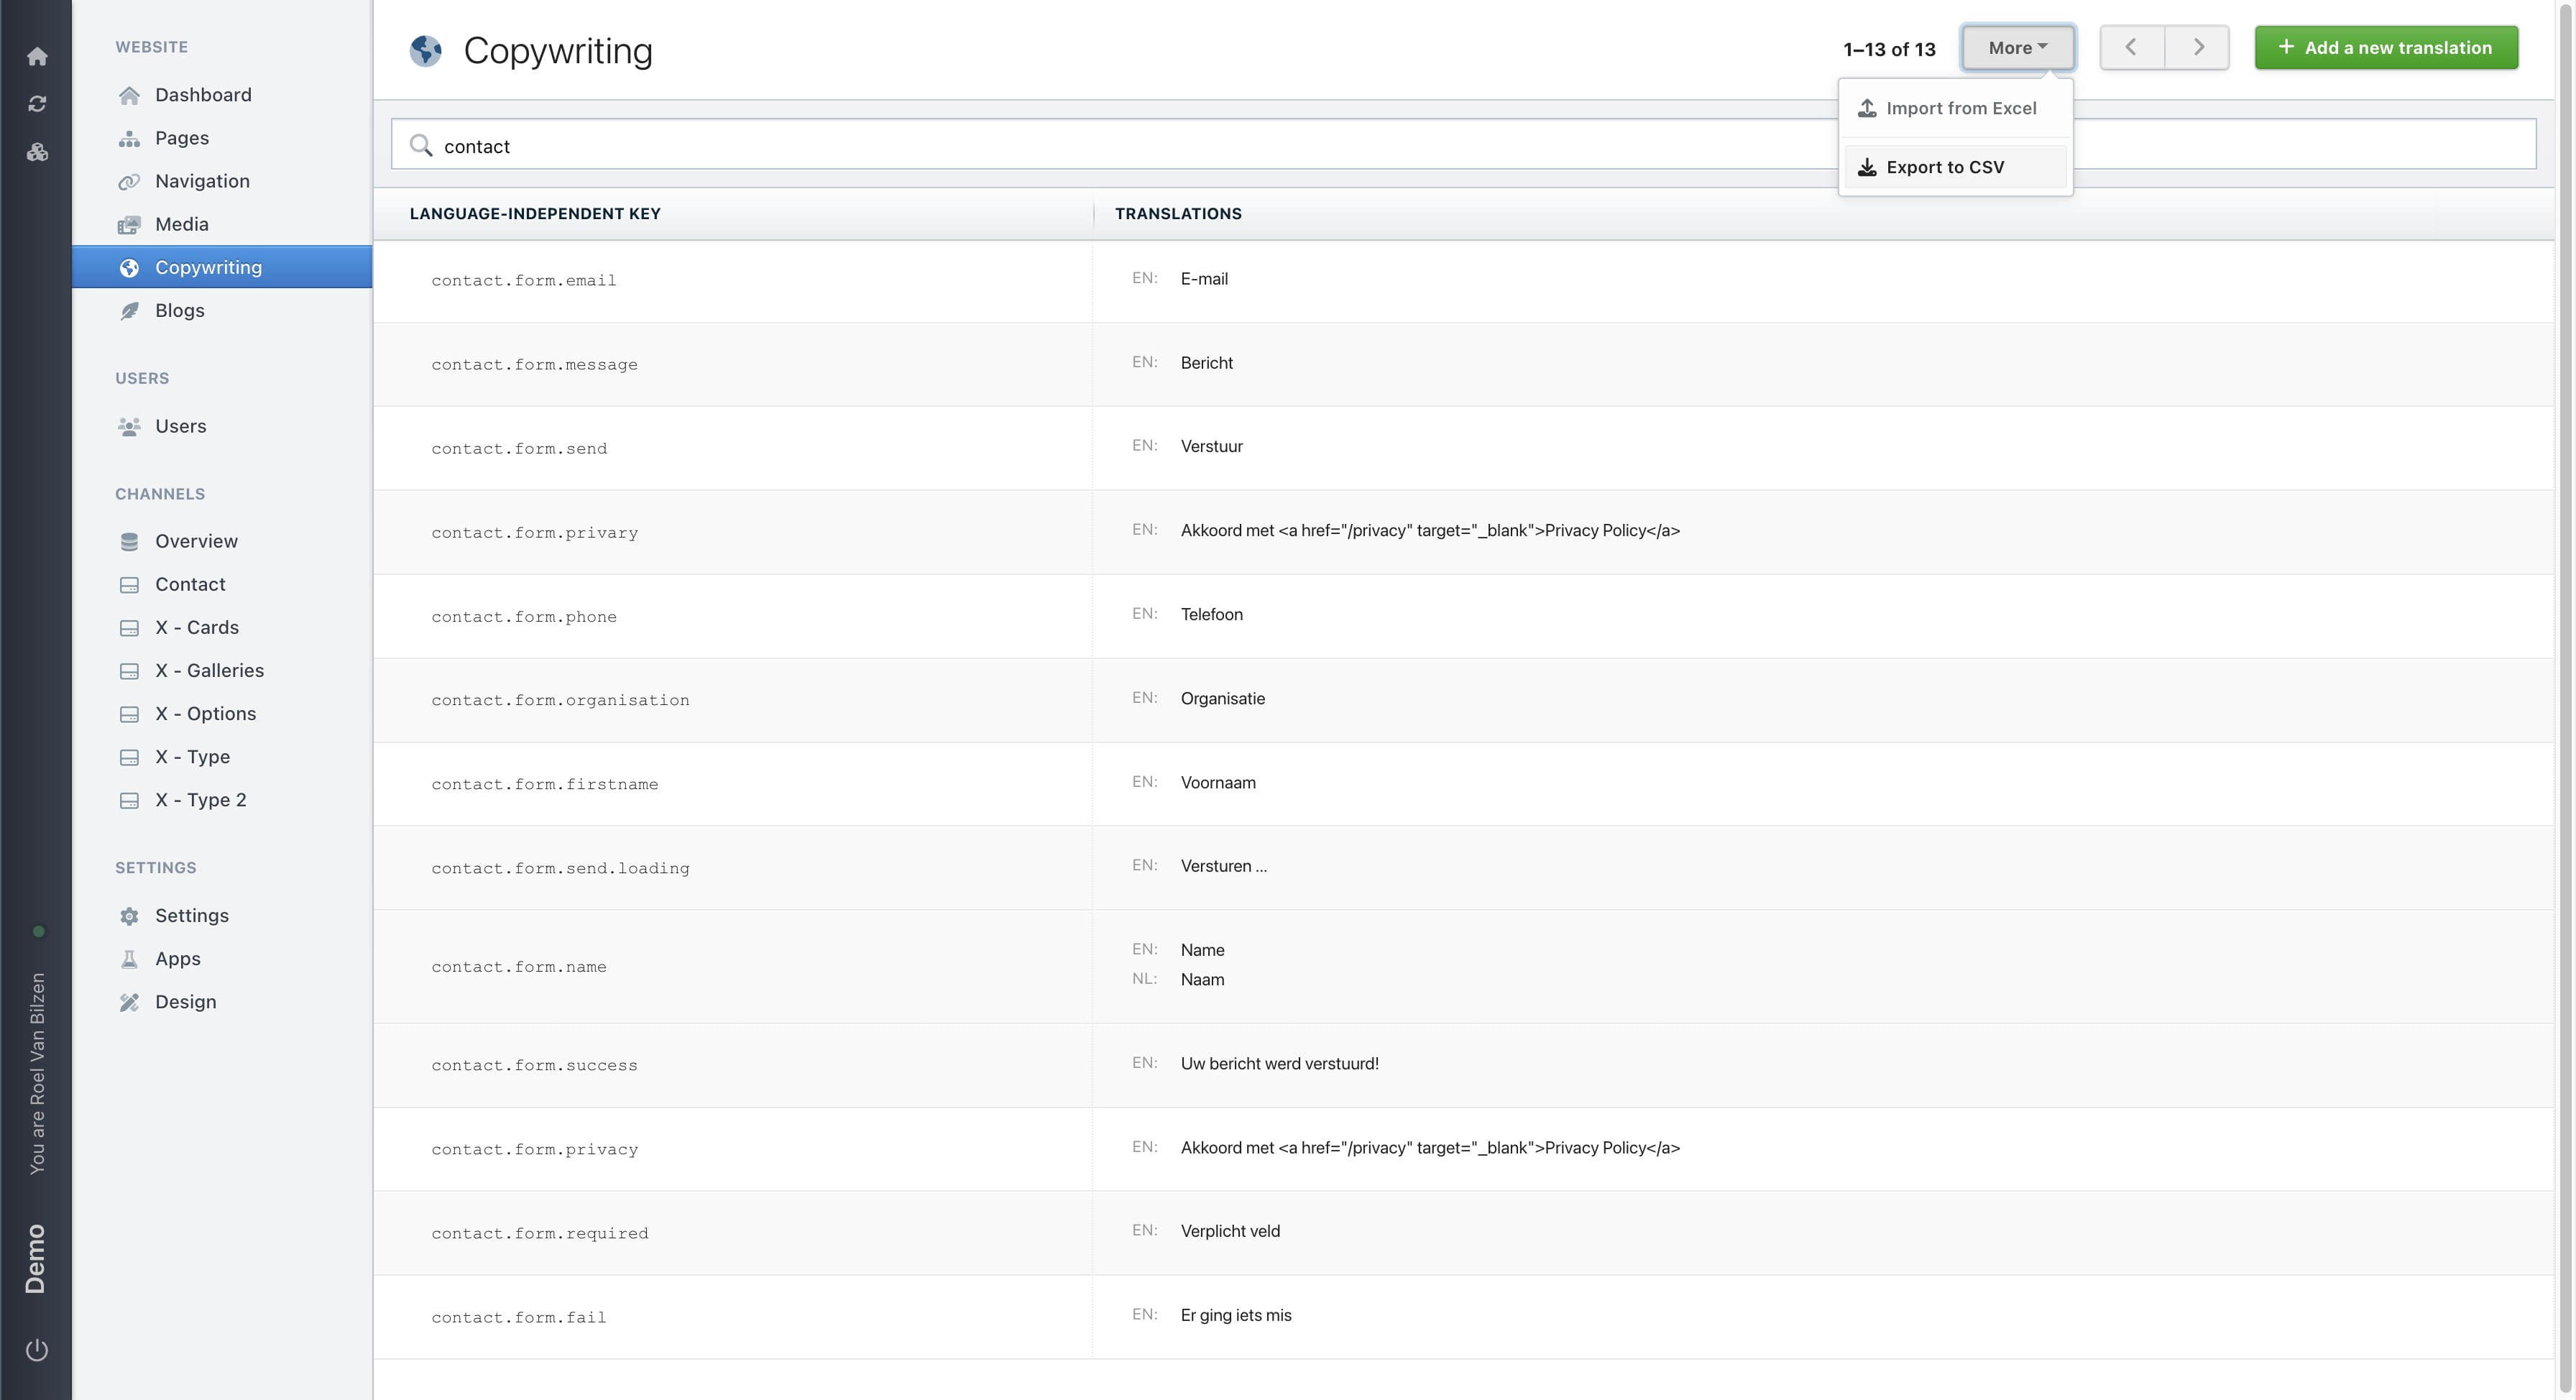Screen dimensions: 2576x1400
Task: Open the Users section in the sidebar
Action: pyautogui.click(x=180, y=425)
